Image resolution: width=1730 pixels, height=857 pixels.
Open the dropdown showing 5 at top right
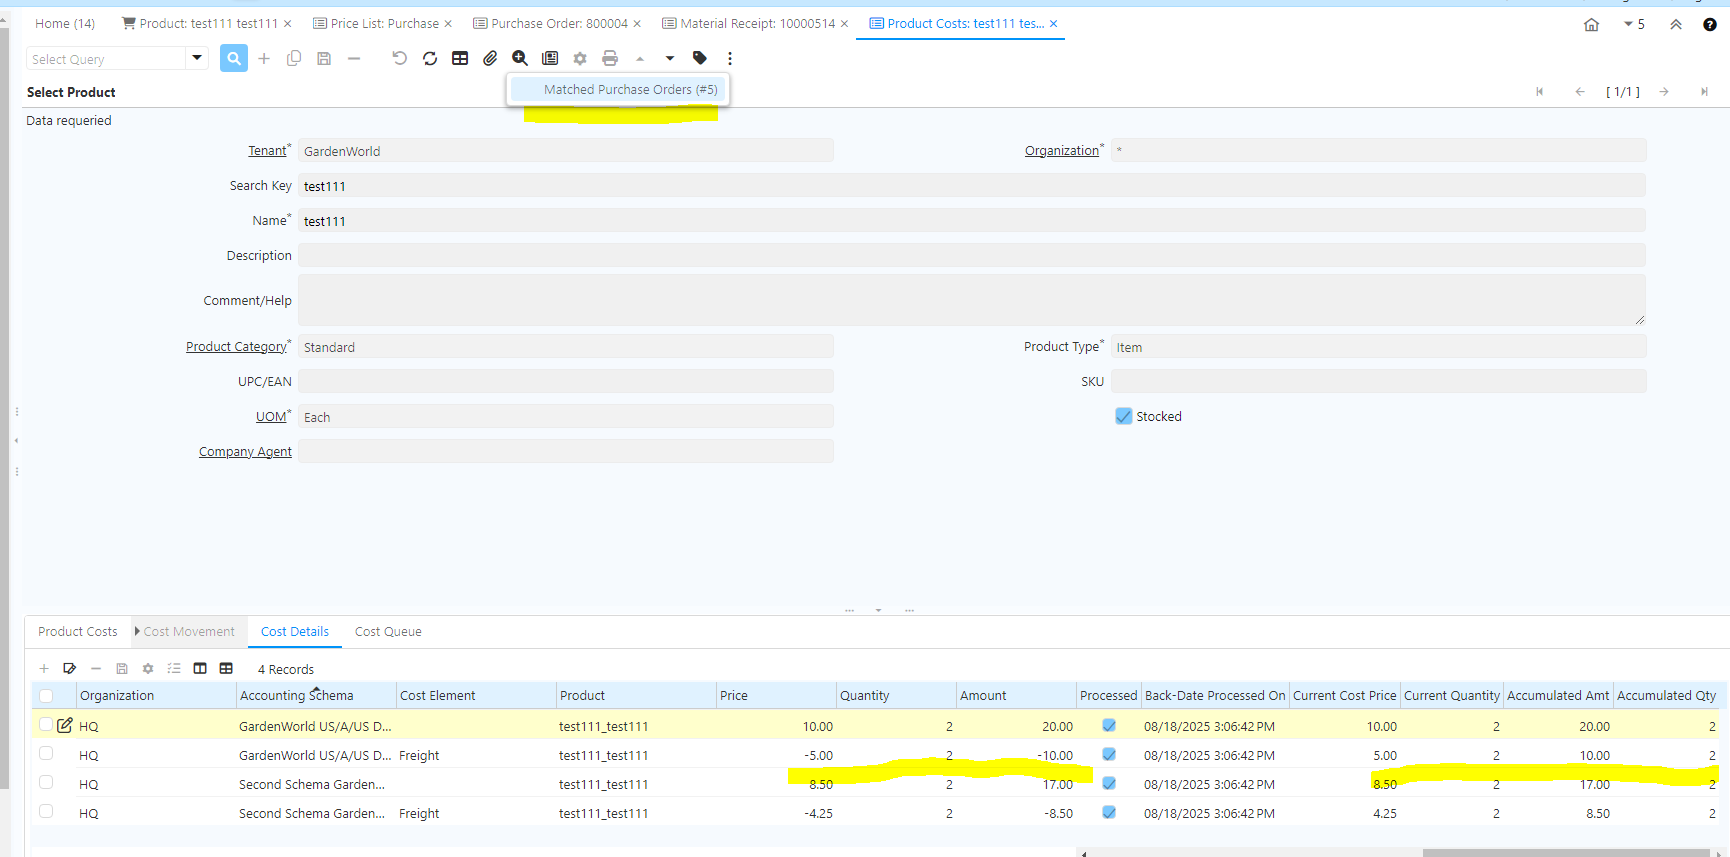click(x=1635, y=24)
